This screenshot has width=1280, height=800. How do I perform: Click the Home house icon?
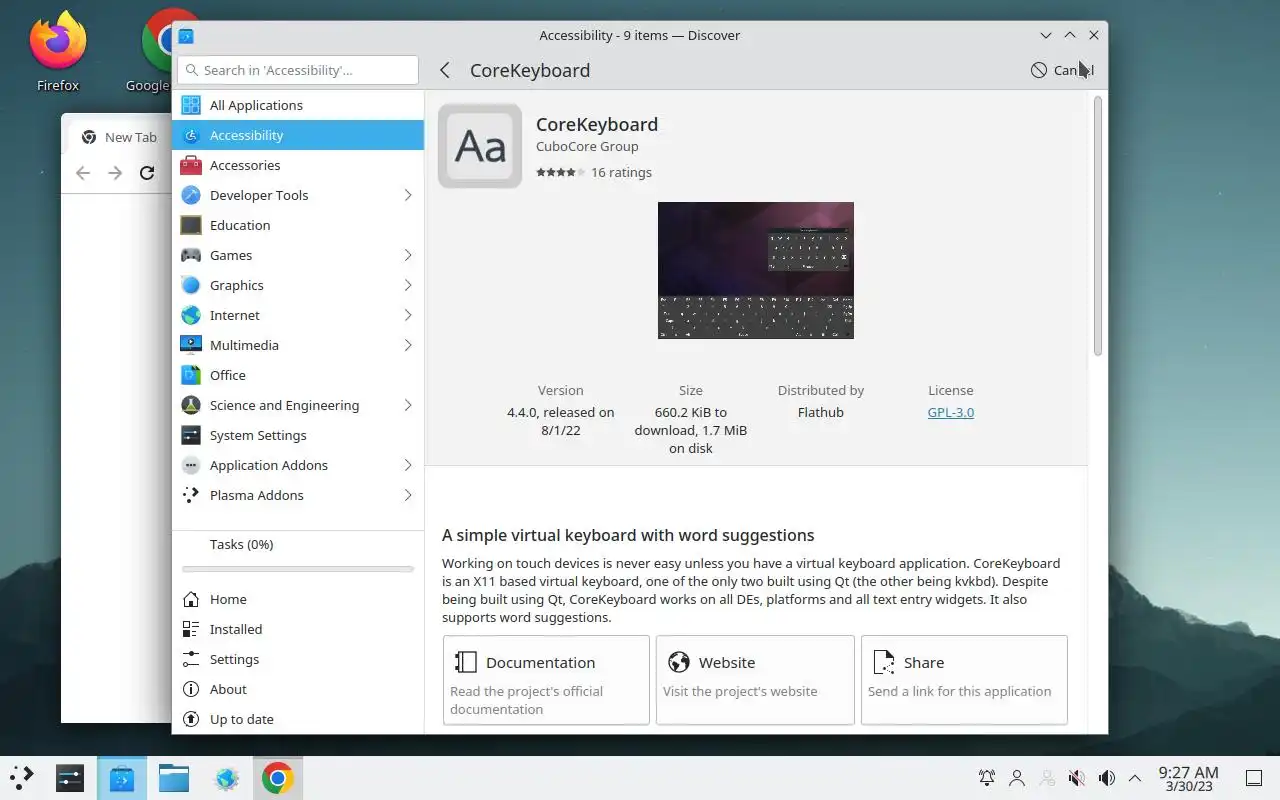191,599
